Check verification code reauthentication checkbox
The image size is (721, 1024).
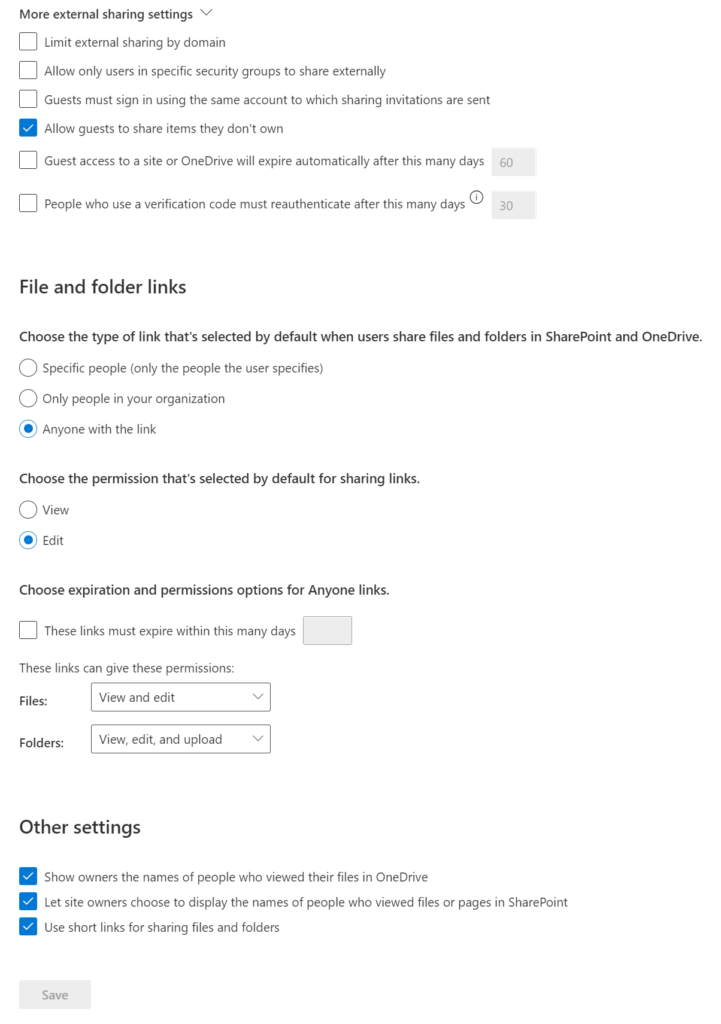[28, 204]
